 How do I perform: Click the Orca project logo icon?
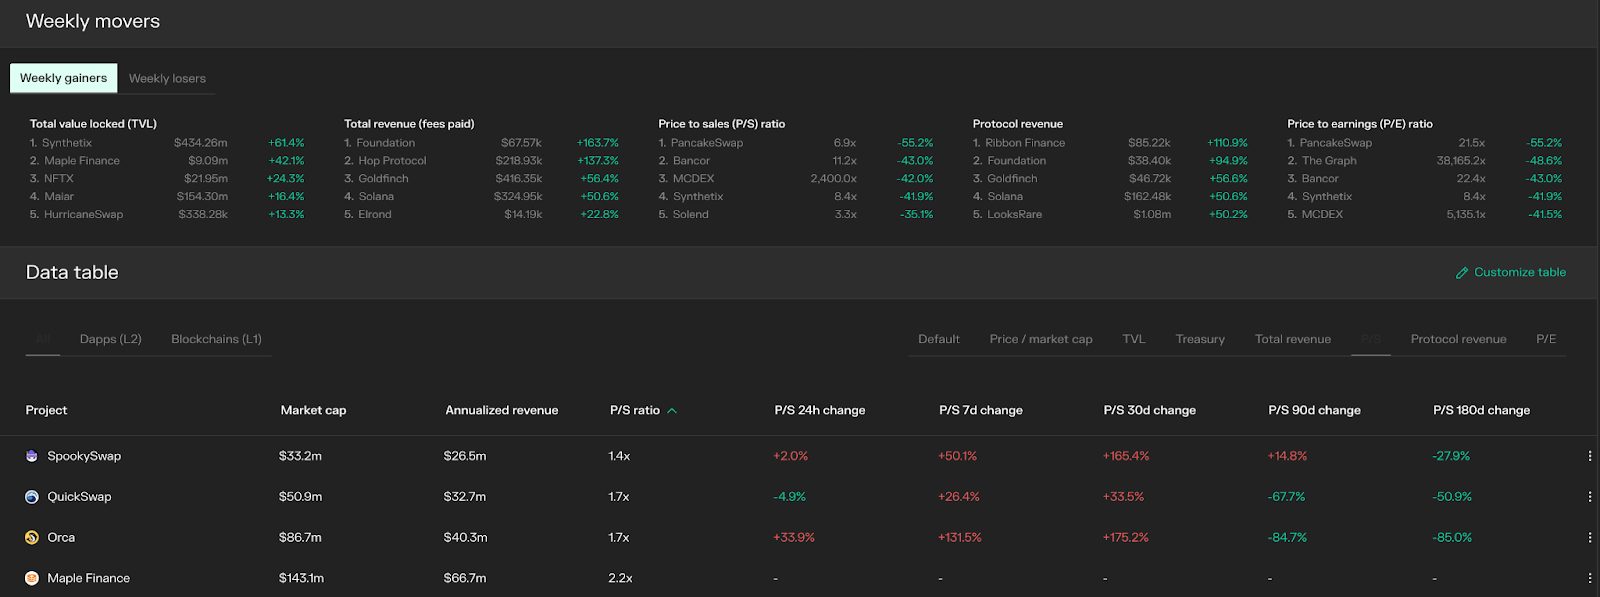[x=32, y=538]
